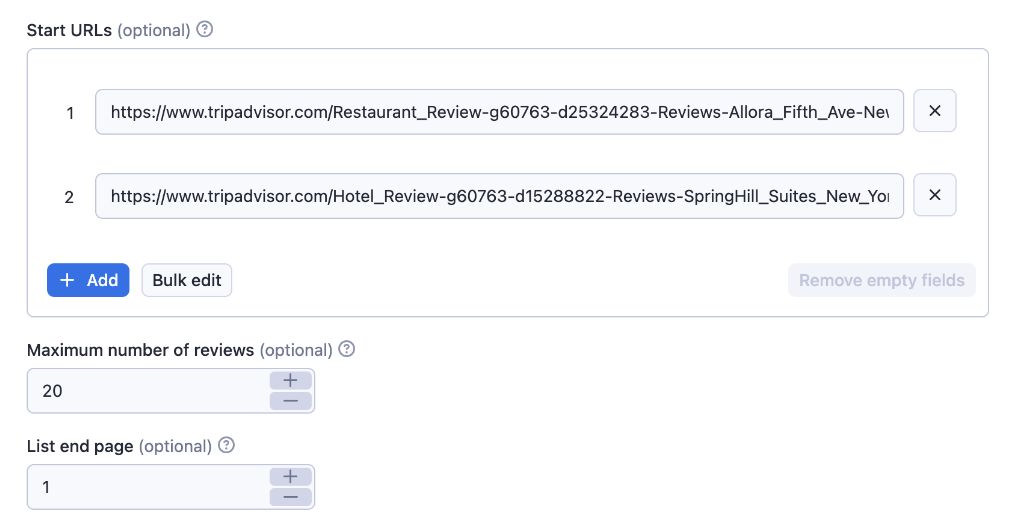Open Bulk edit for Start URLs

point(186,280)
